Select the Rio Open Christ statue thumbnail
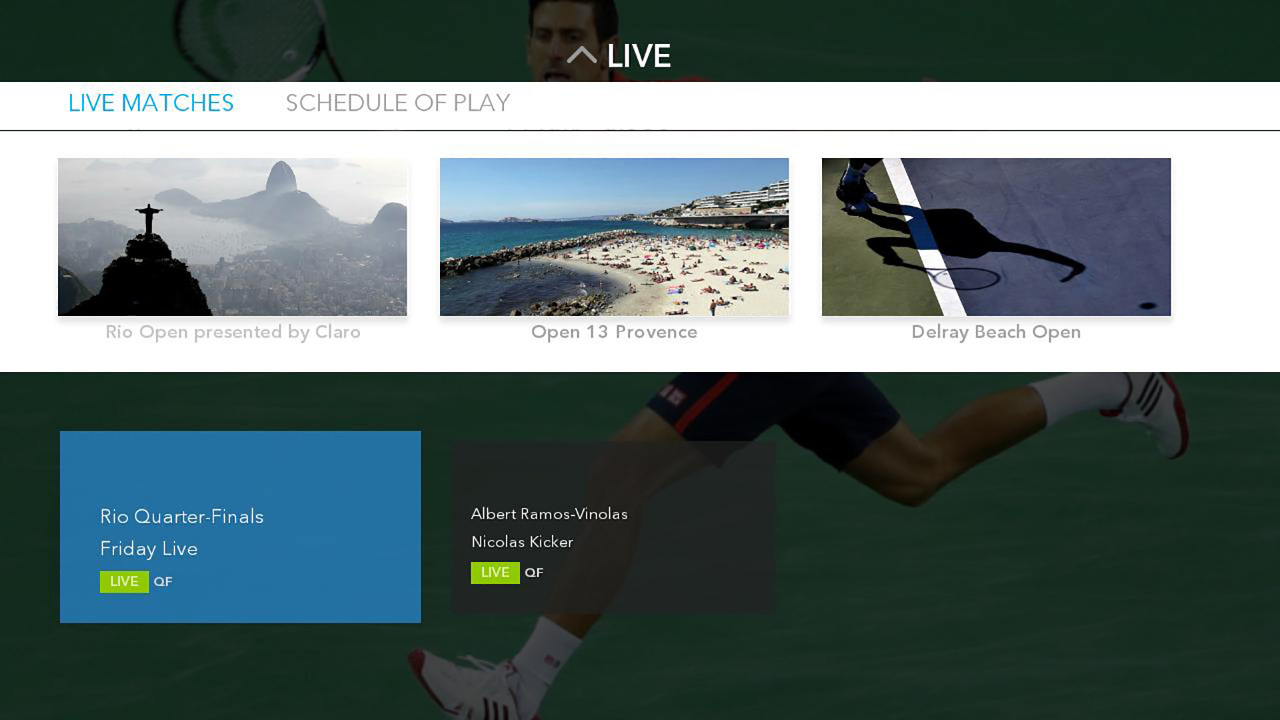The image size is (1280, 720). tap(232, 237)
